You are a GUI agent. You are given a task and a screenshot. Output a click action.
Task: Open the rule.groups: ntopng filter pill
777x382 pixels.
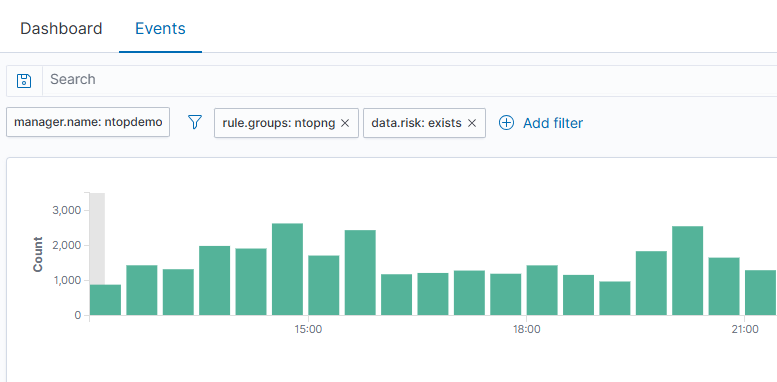pos(279,123)
